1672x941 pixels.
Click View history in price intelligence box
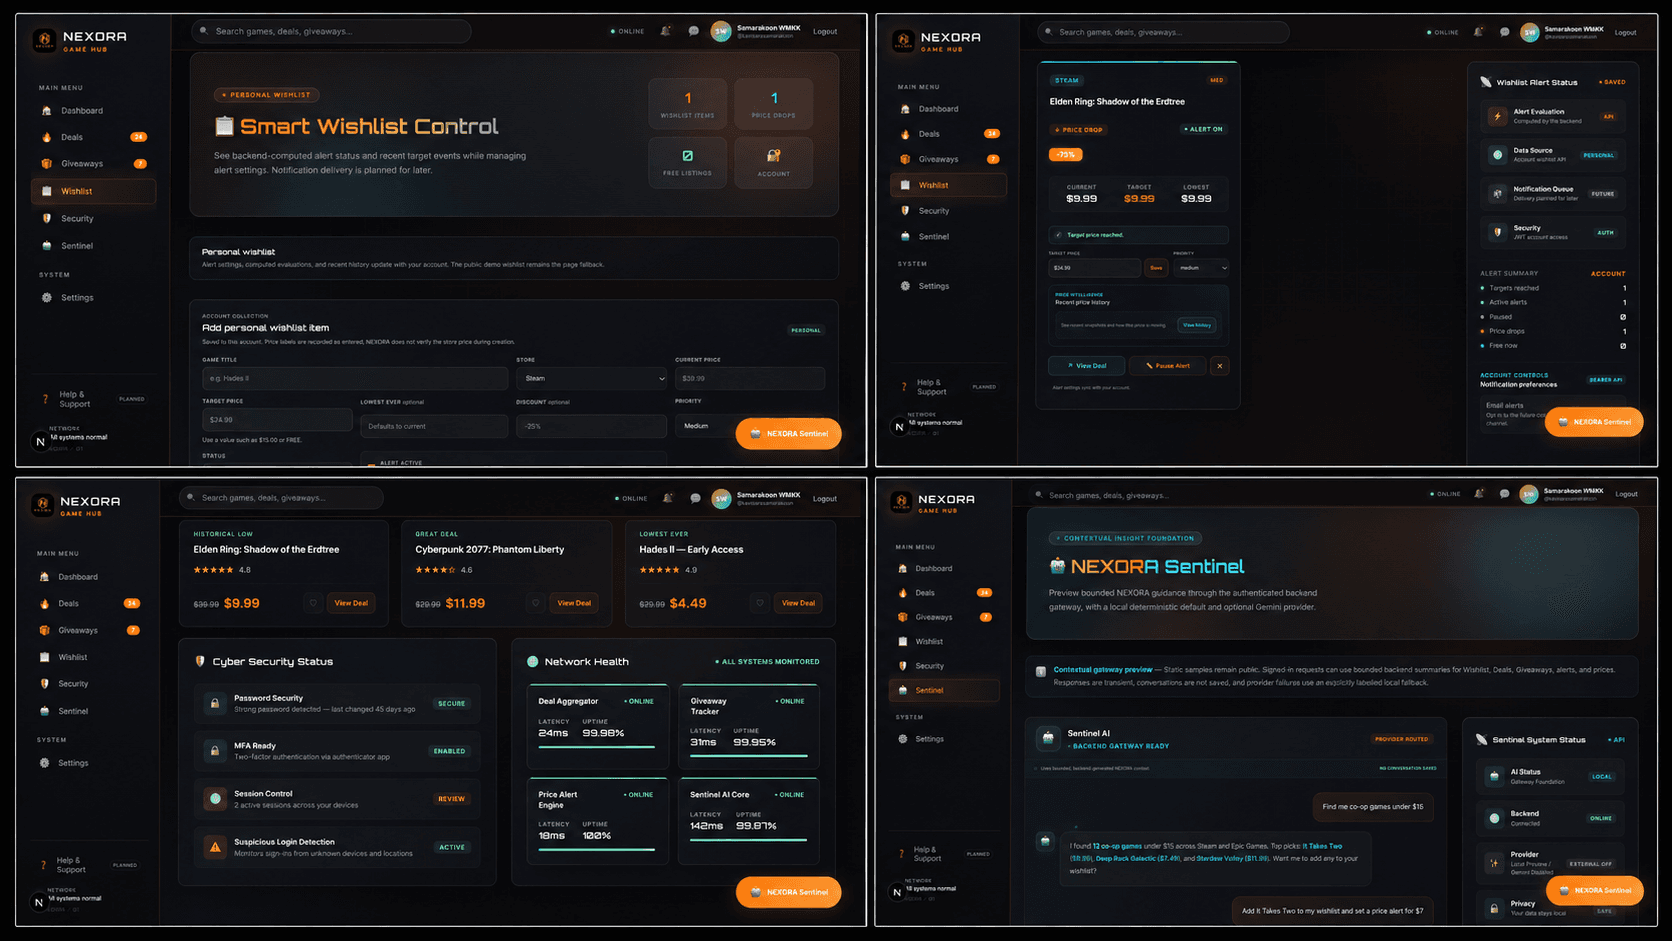(1197, 325)
